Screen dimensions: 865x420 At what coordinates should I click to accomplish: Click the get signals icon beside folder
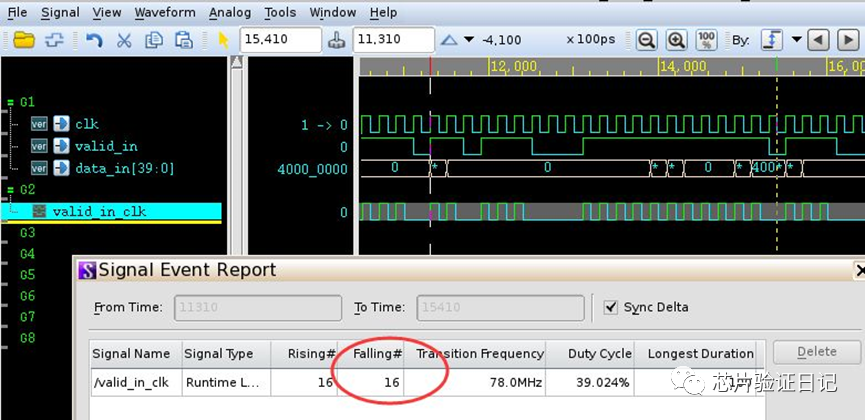pos(54,40)
